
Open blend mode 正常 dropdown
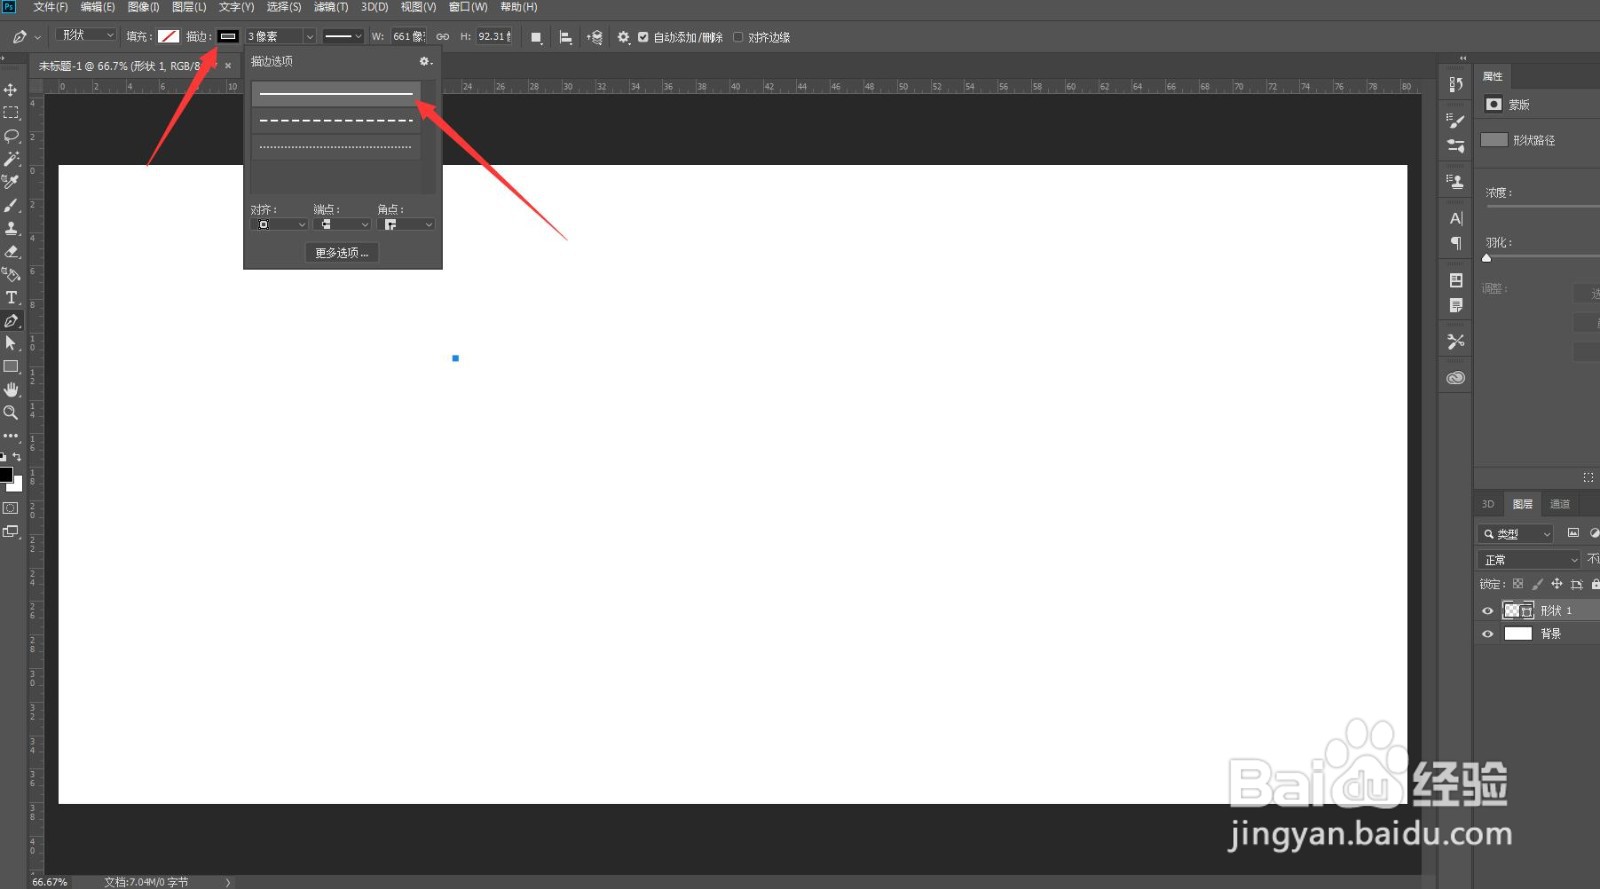click(1529, 560)
